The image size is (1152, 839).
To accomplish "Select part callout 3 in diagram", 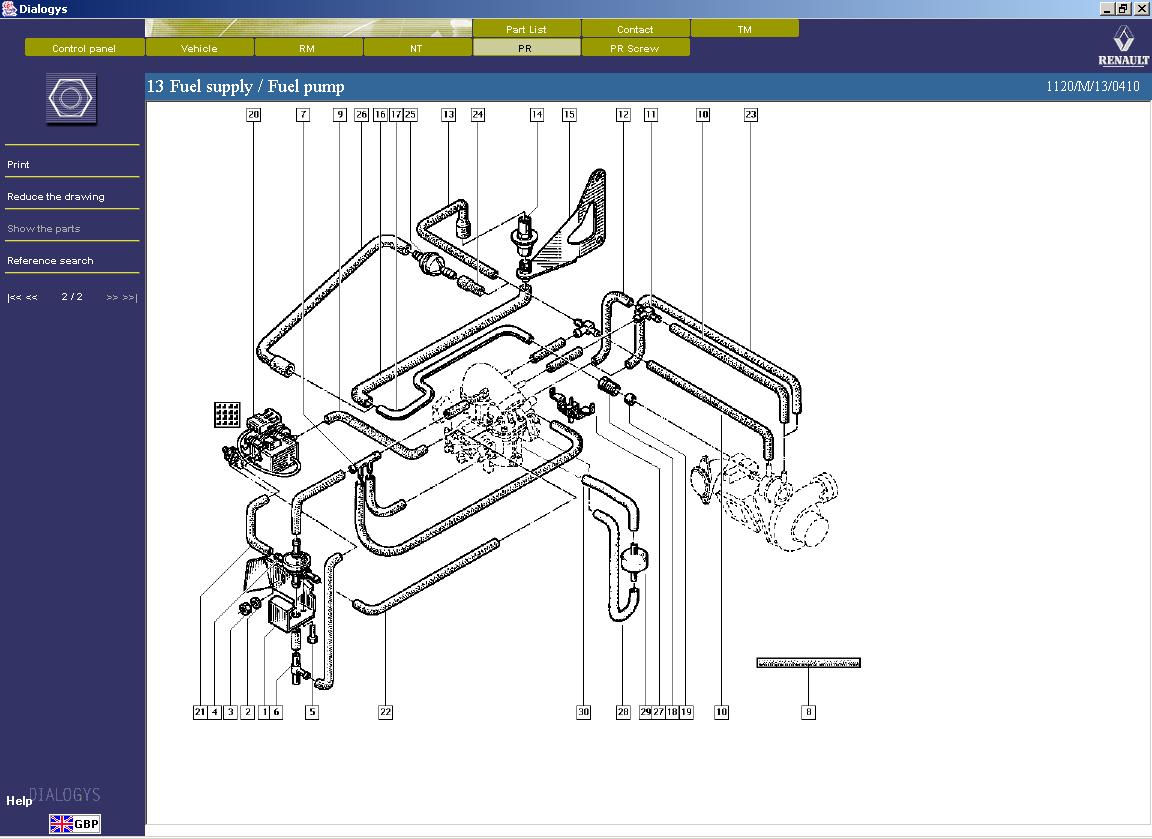I will 231,712.
